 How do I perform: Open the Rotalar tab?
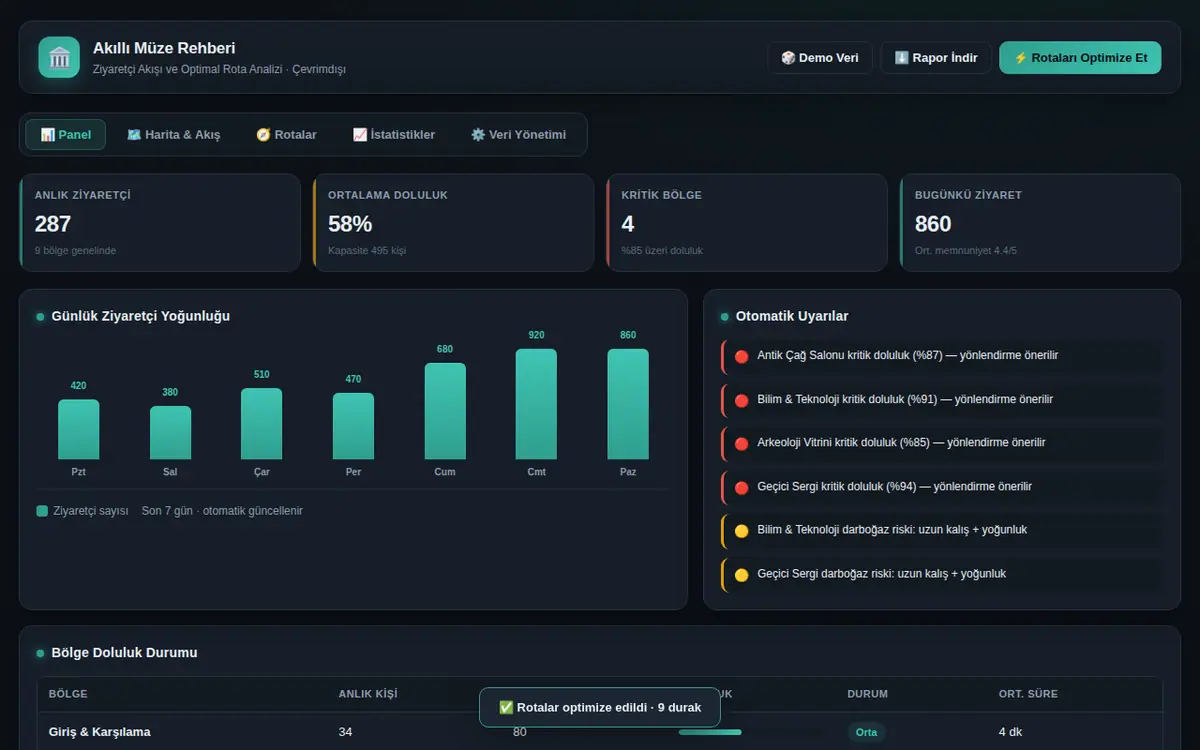pos(286,135)
